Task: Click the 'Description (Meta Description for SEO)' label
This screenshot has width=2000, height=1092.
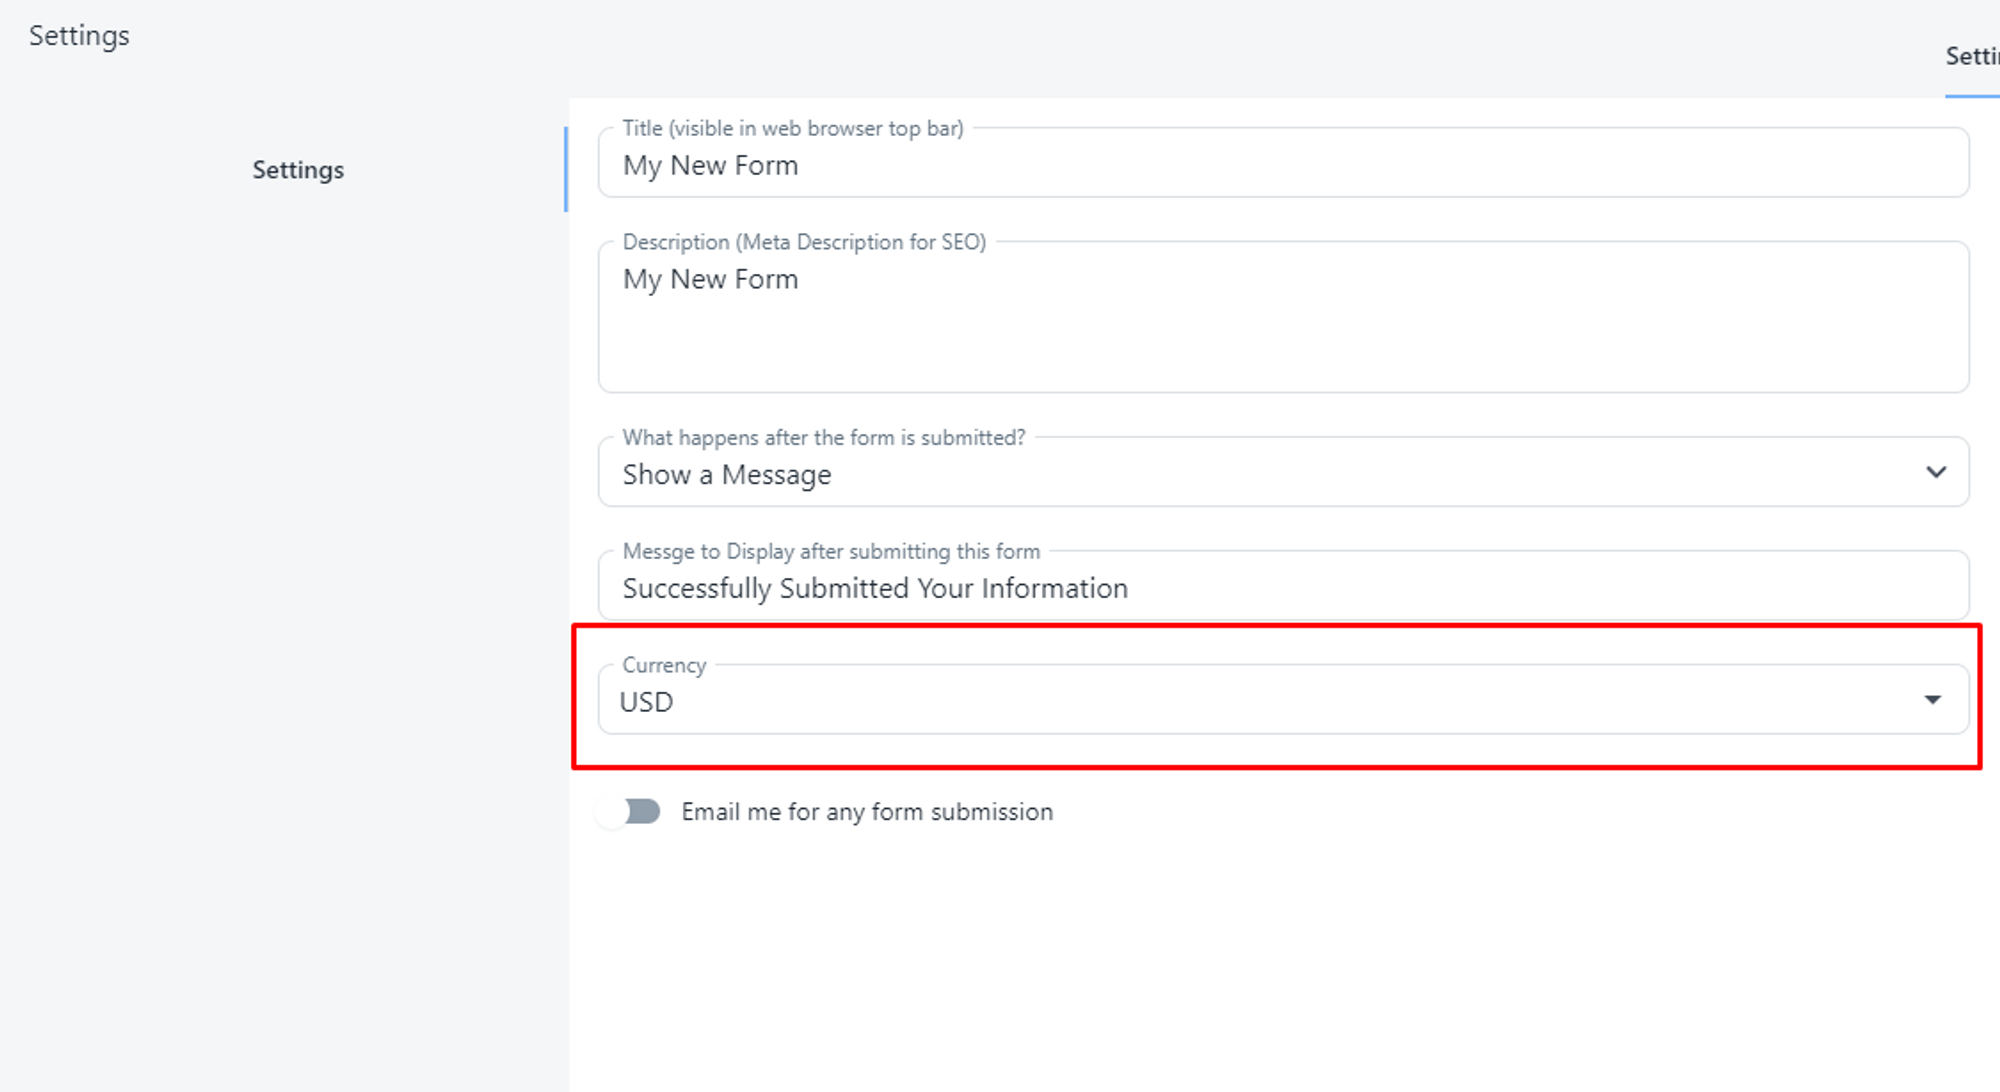Action: [804, 243]
